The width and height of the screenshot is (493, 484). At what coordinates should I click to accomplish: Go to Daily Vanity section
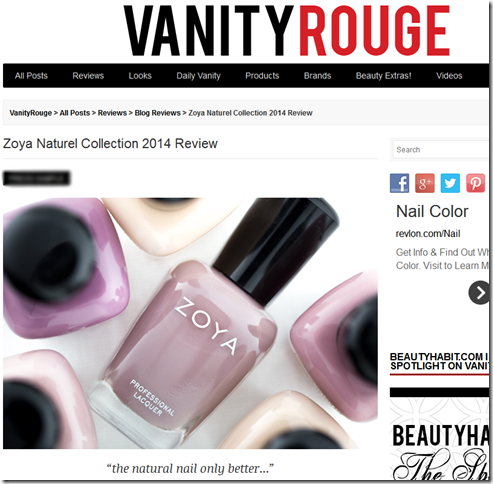point(198,76)
